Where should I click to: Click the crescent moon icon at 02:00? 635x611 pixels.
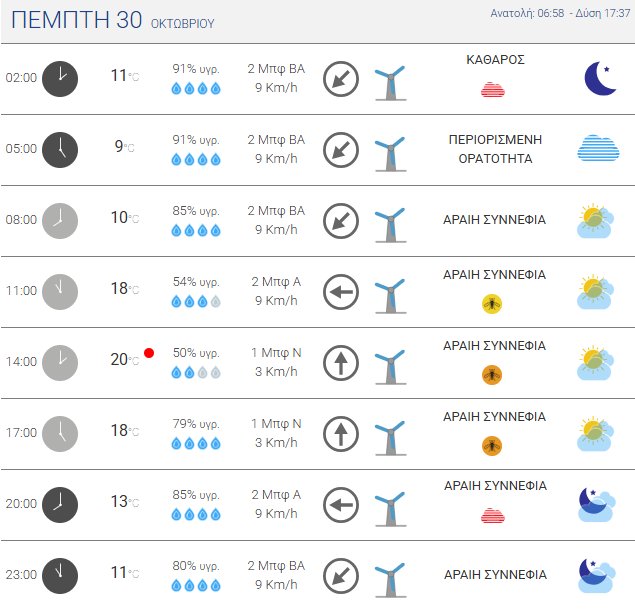pos(600,78)
